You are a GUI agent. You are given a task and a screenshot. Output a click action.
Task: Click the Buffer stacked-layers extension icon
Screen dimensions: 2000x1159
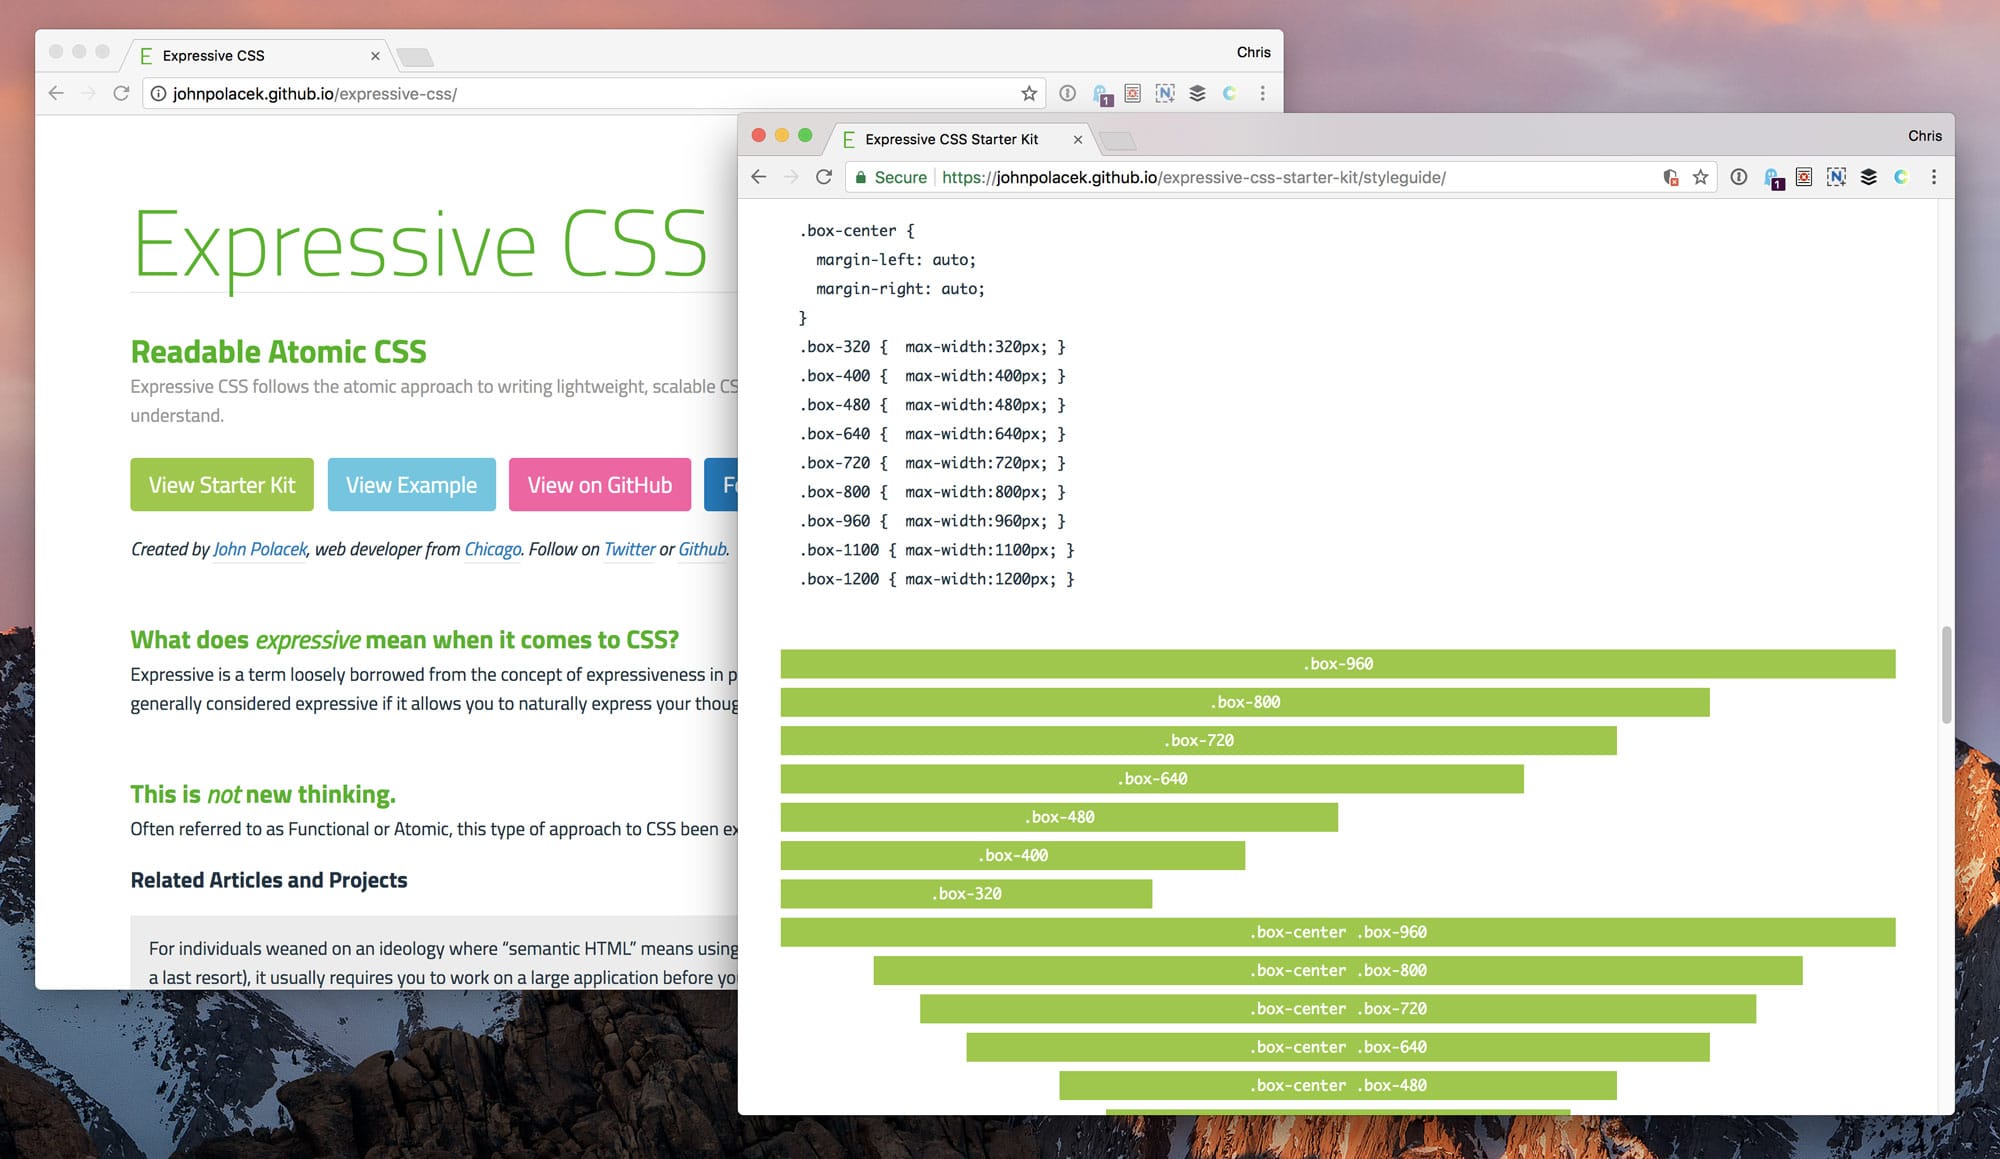1868,177
